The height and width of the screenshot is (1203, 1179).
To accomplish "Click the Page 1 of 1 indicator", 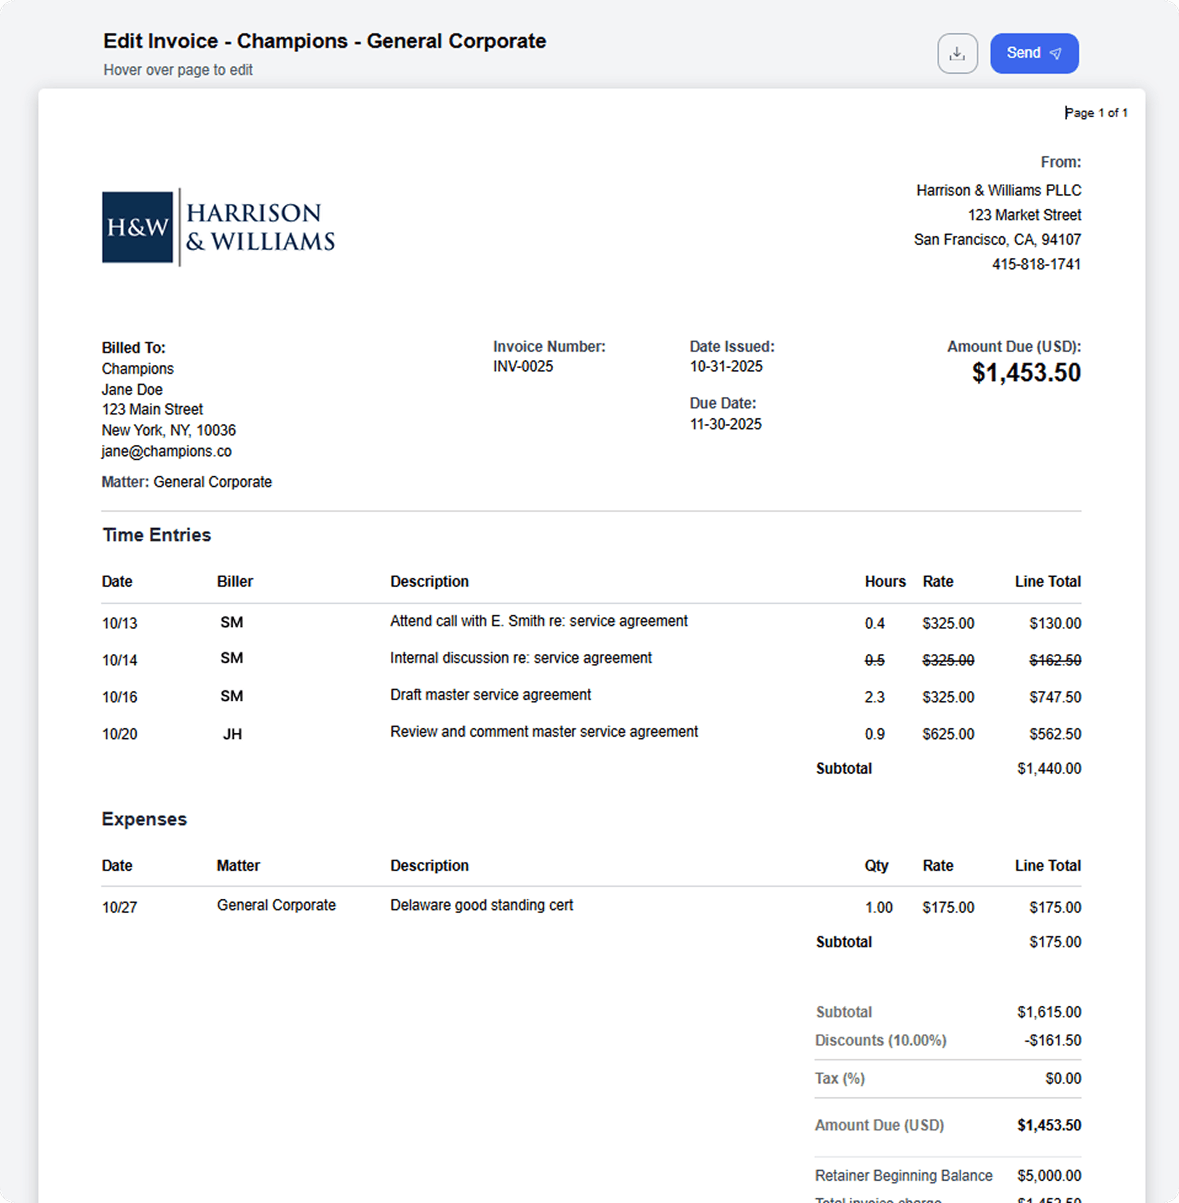I will (1096, 112).
